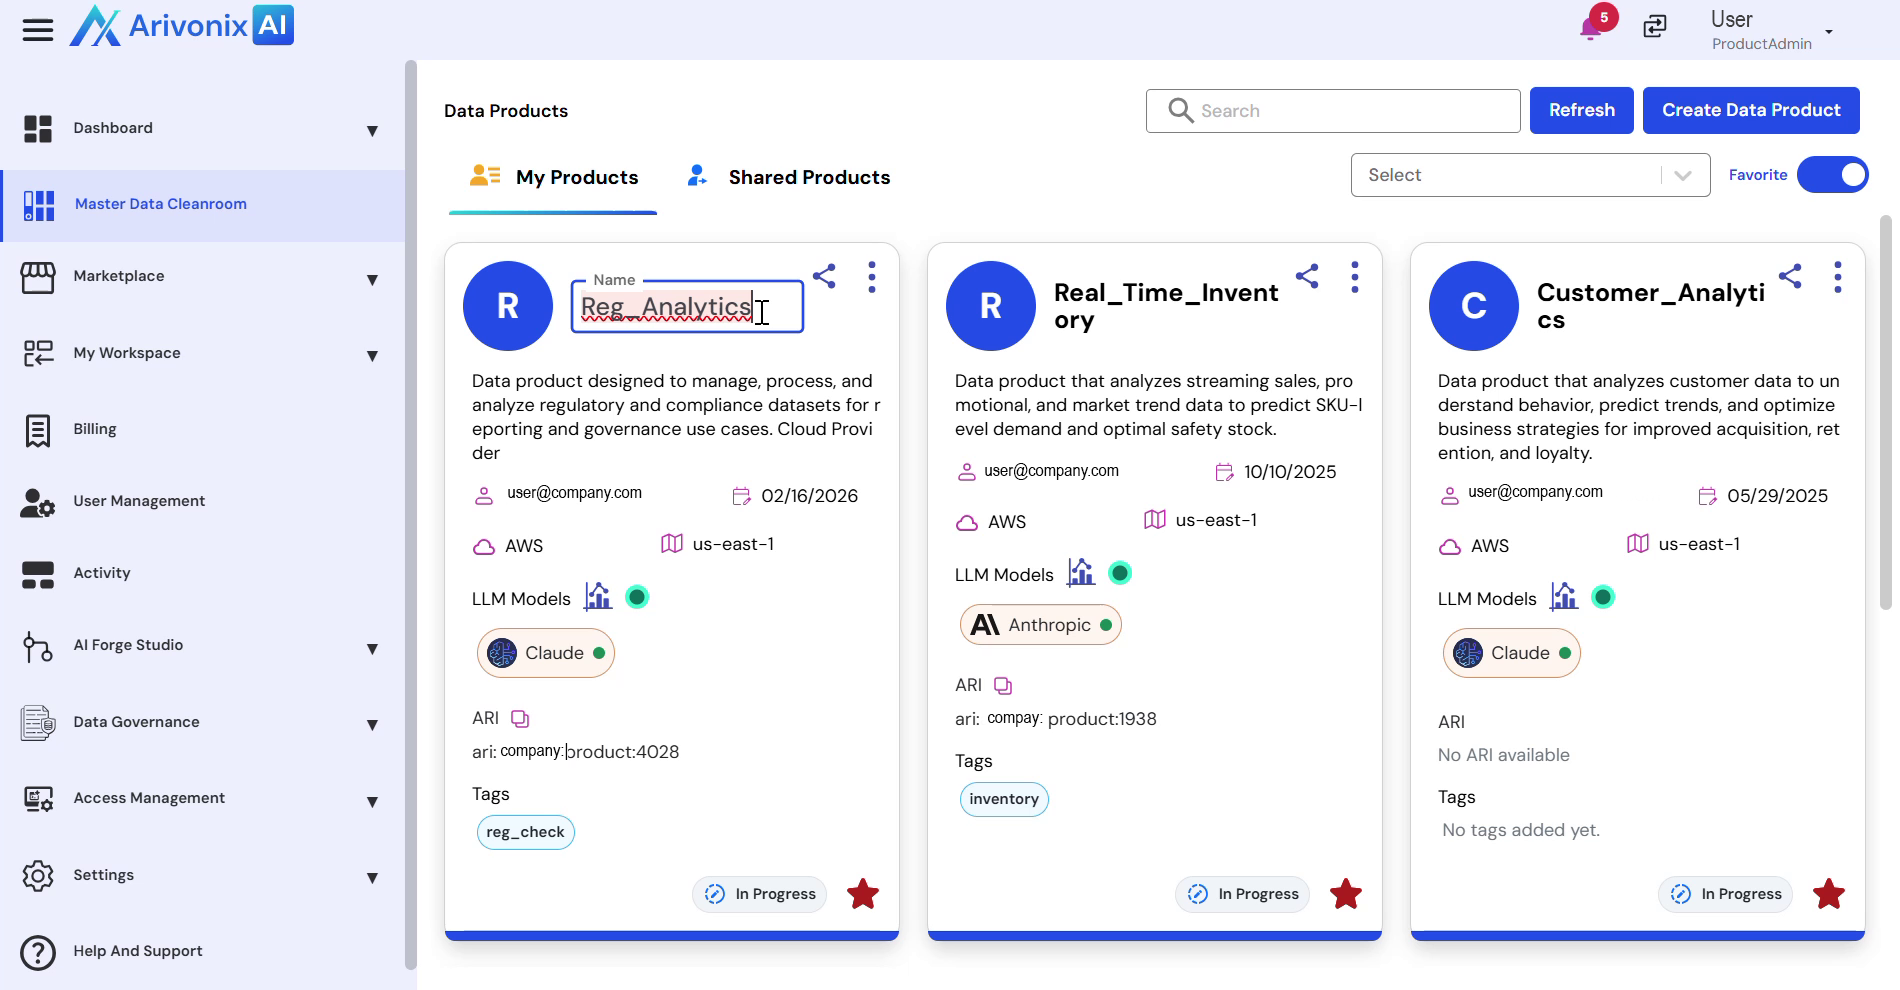Share the Real_Time_Inventory product

[x=1307, y=276]
